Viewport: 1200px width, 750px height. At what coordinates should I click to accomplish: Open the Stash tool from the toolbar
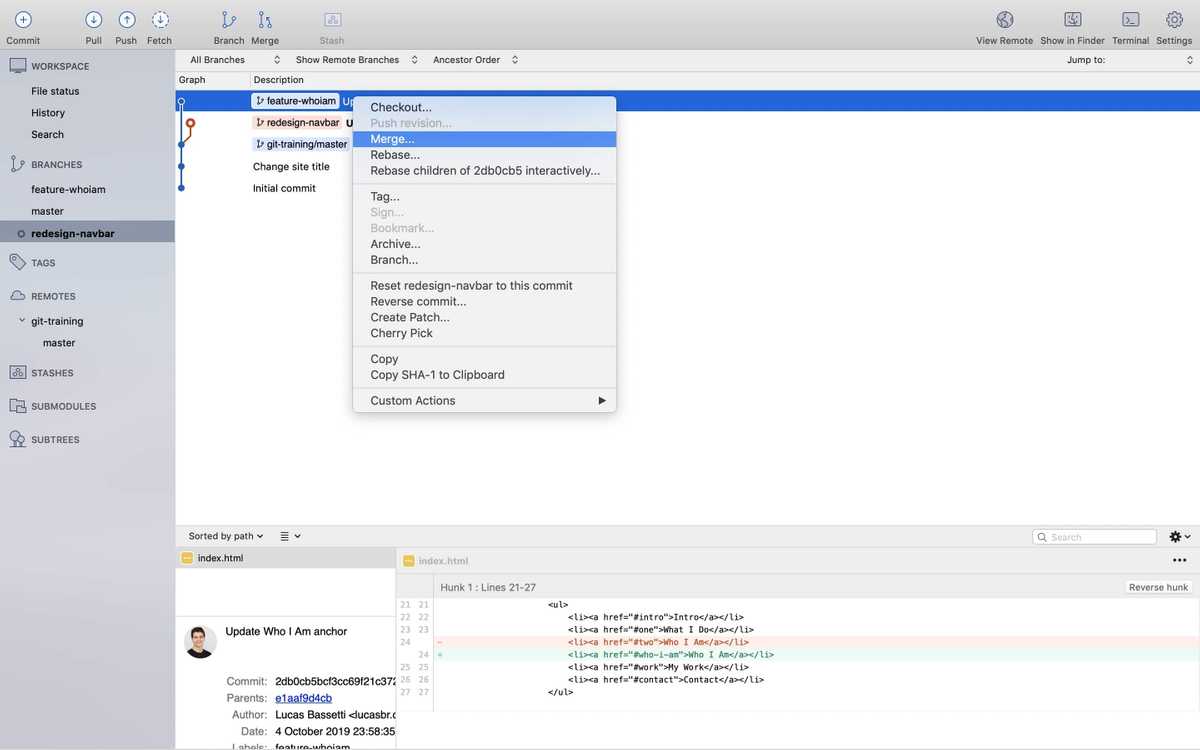[x=331, y=20]
